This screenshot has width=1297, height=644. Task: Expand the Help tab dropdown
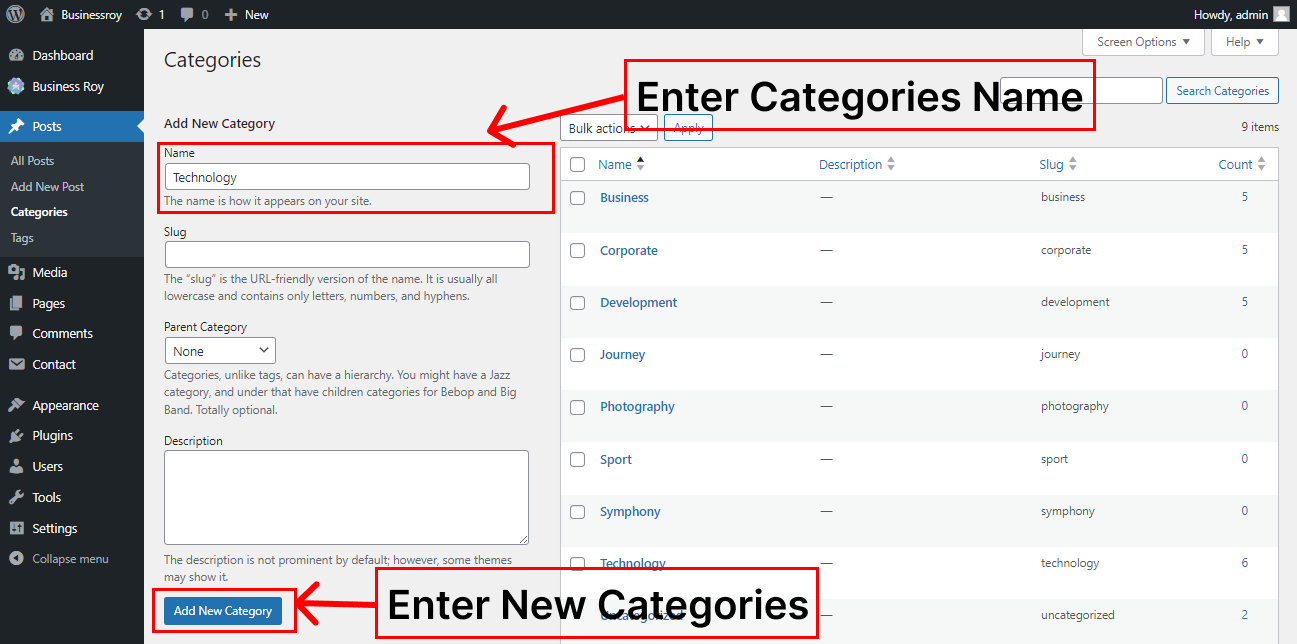1244,42
